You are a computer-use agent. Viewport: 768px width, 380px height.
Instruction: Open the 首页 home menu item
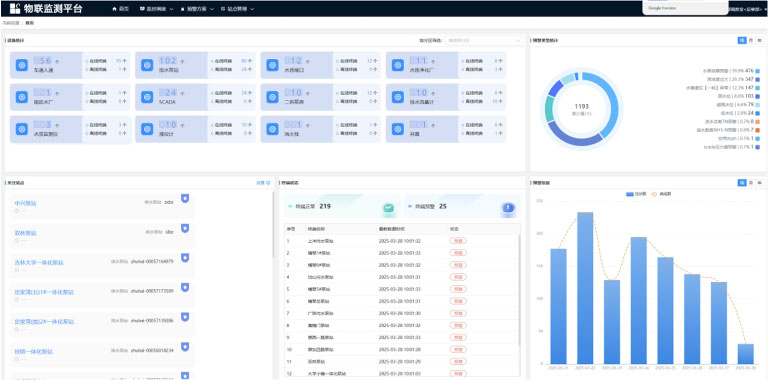point(120,9)
